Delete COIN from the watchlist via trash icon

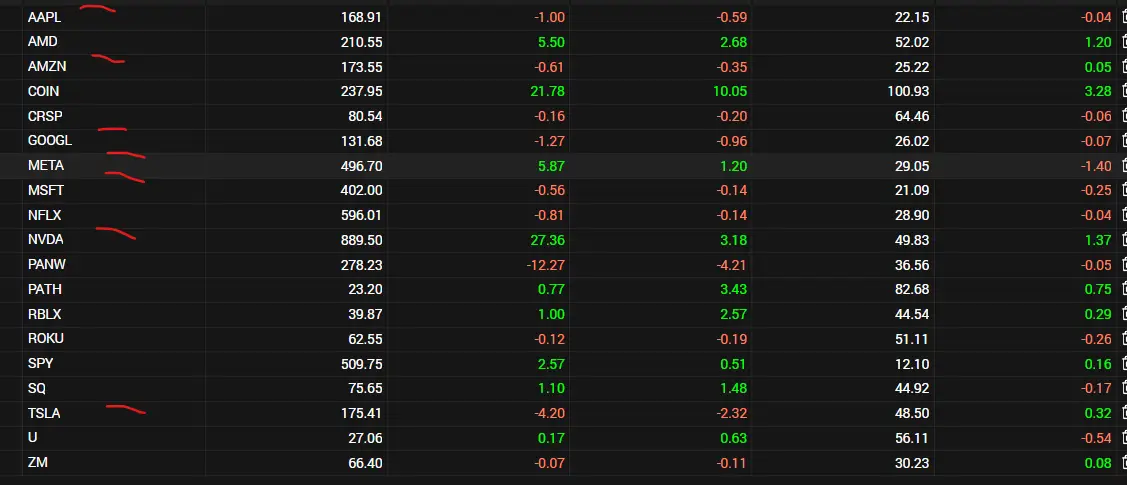pos(1124,91)
